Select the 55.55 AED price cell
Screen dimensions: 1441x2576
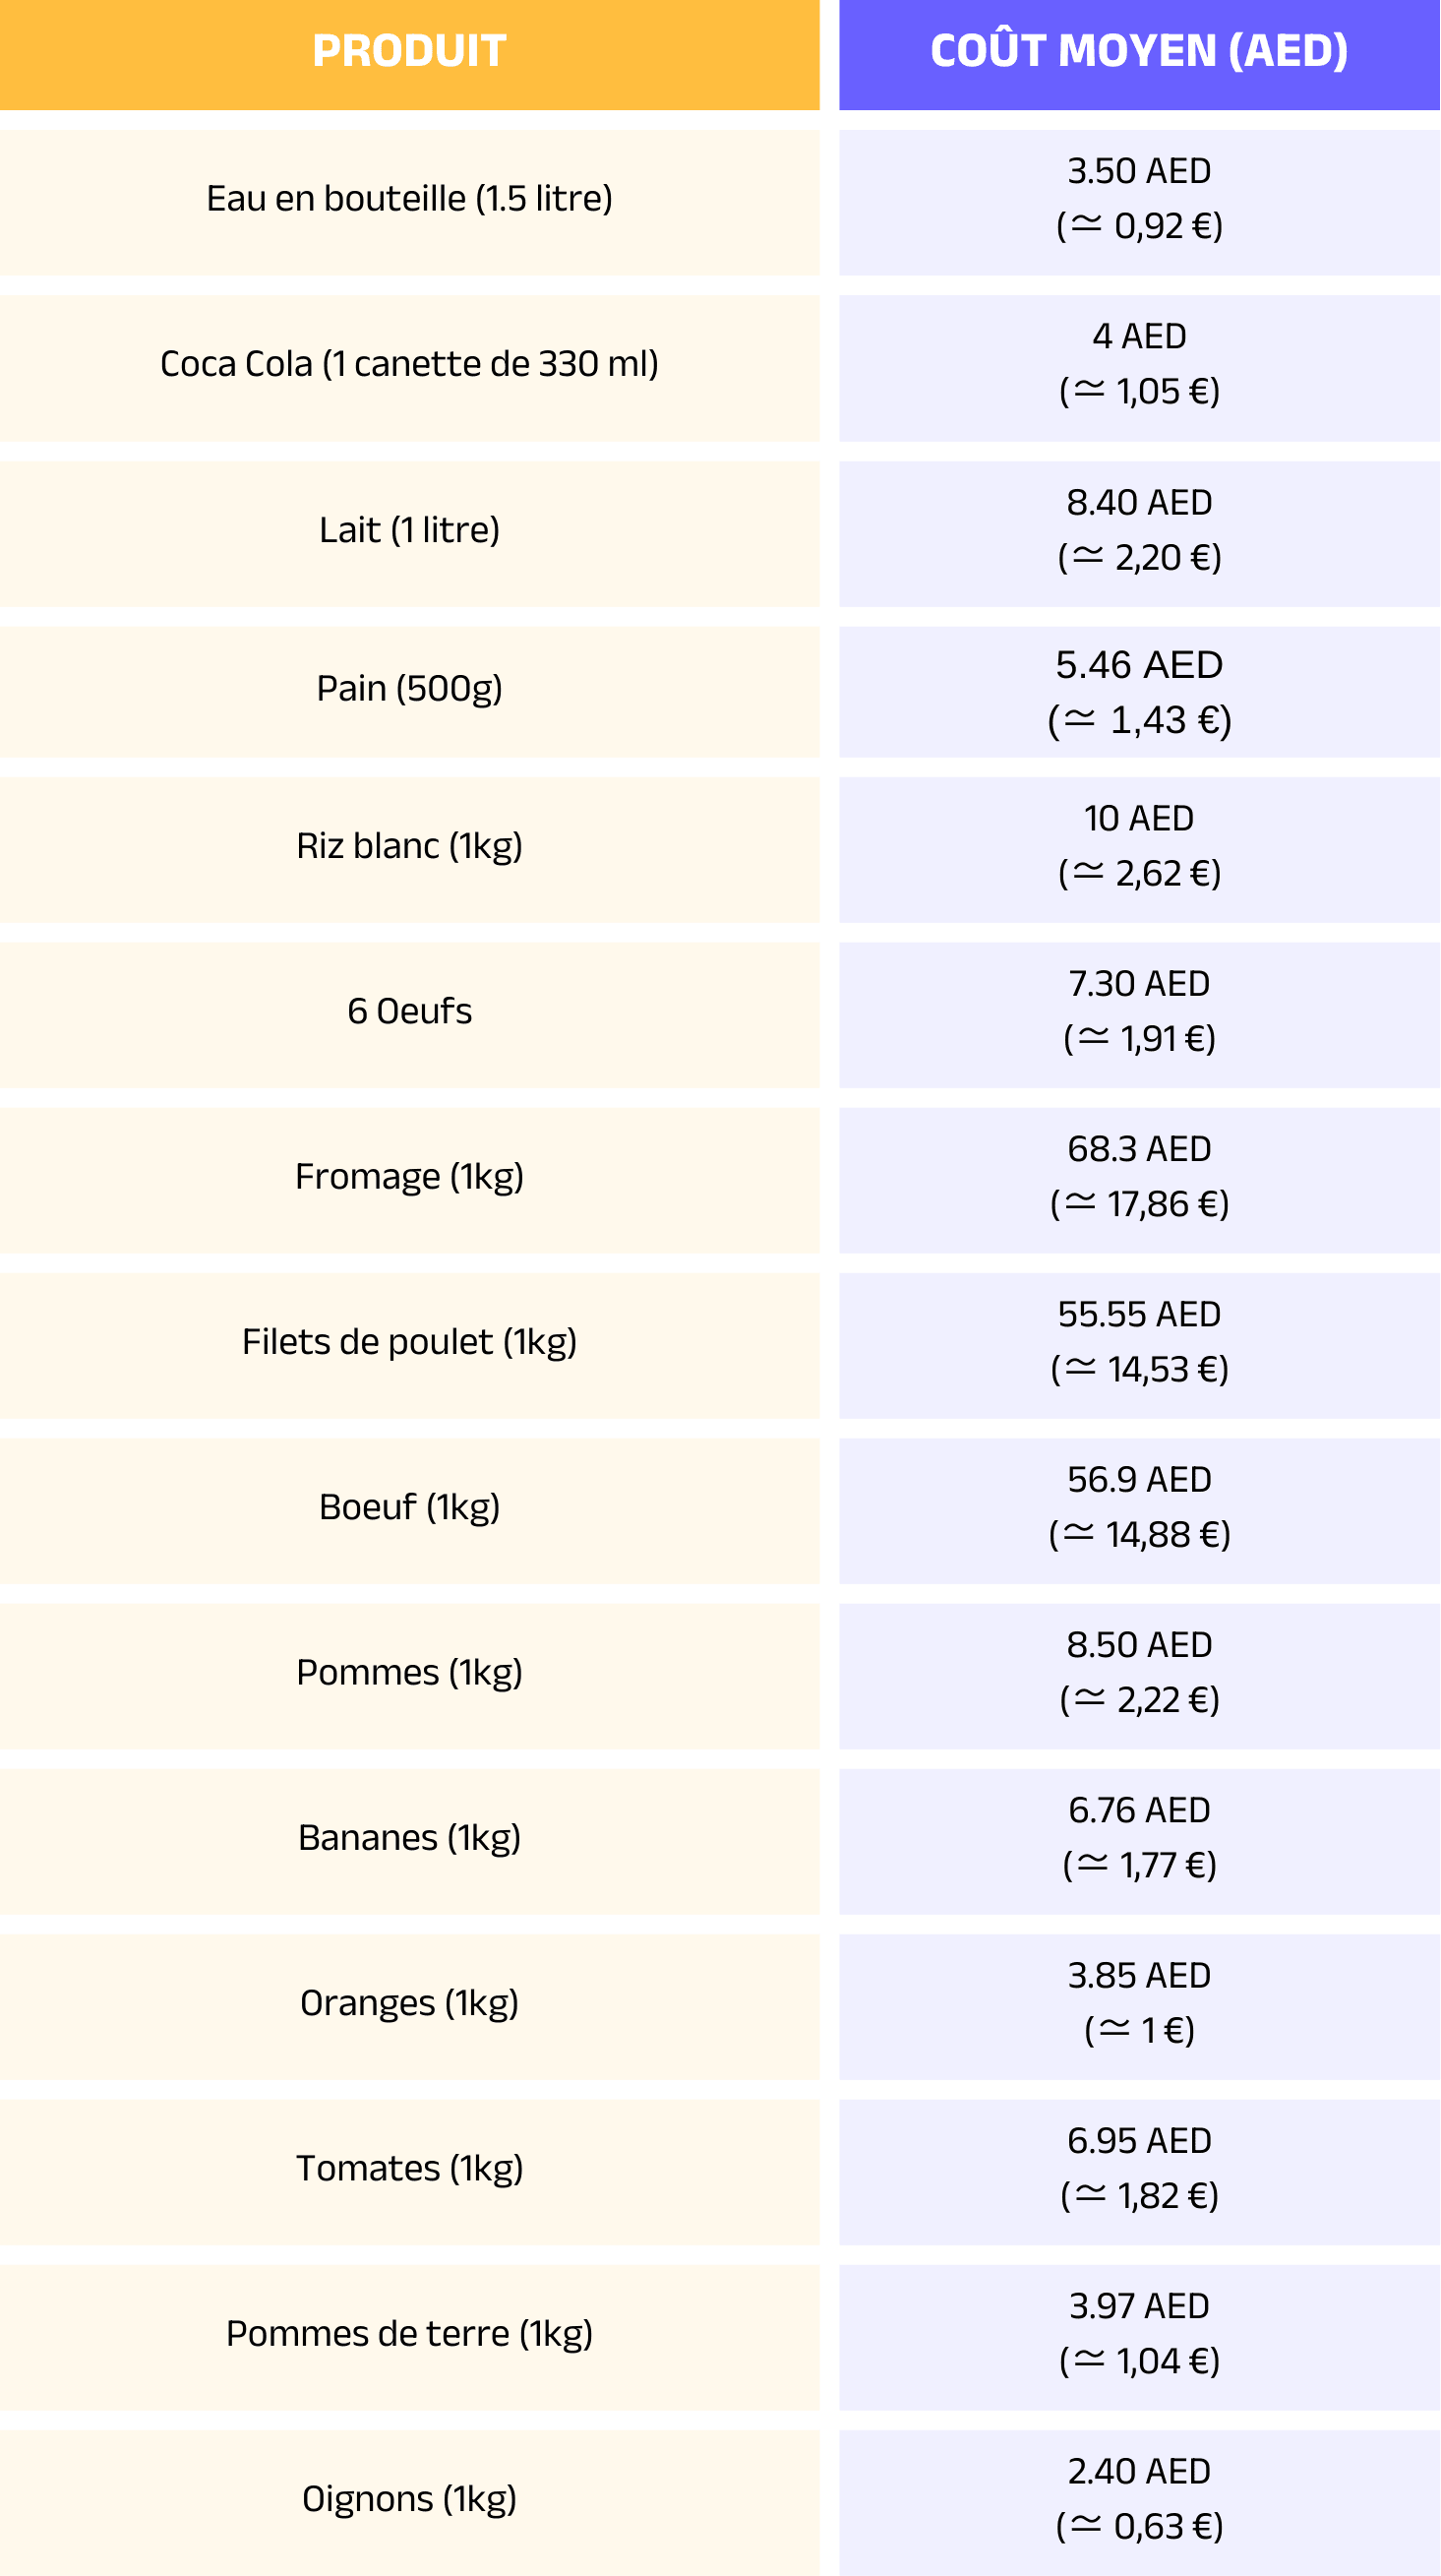1139,1342
